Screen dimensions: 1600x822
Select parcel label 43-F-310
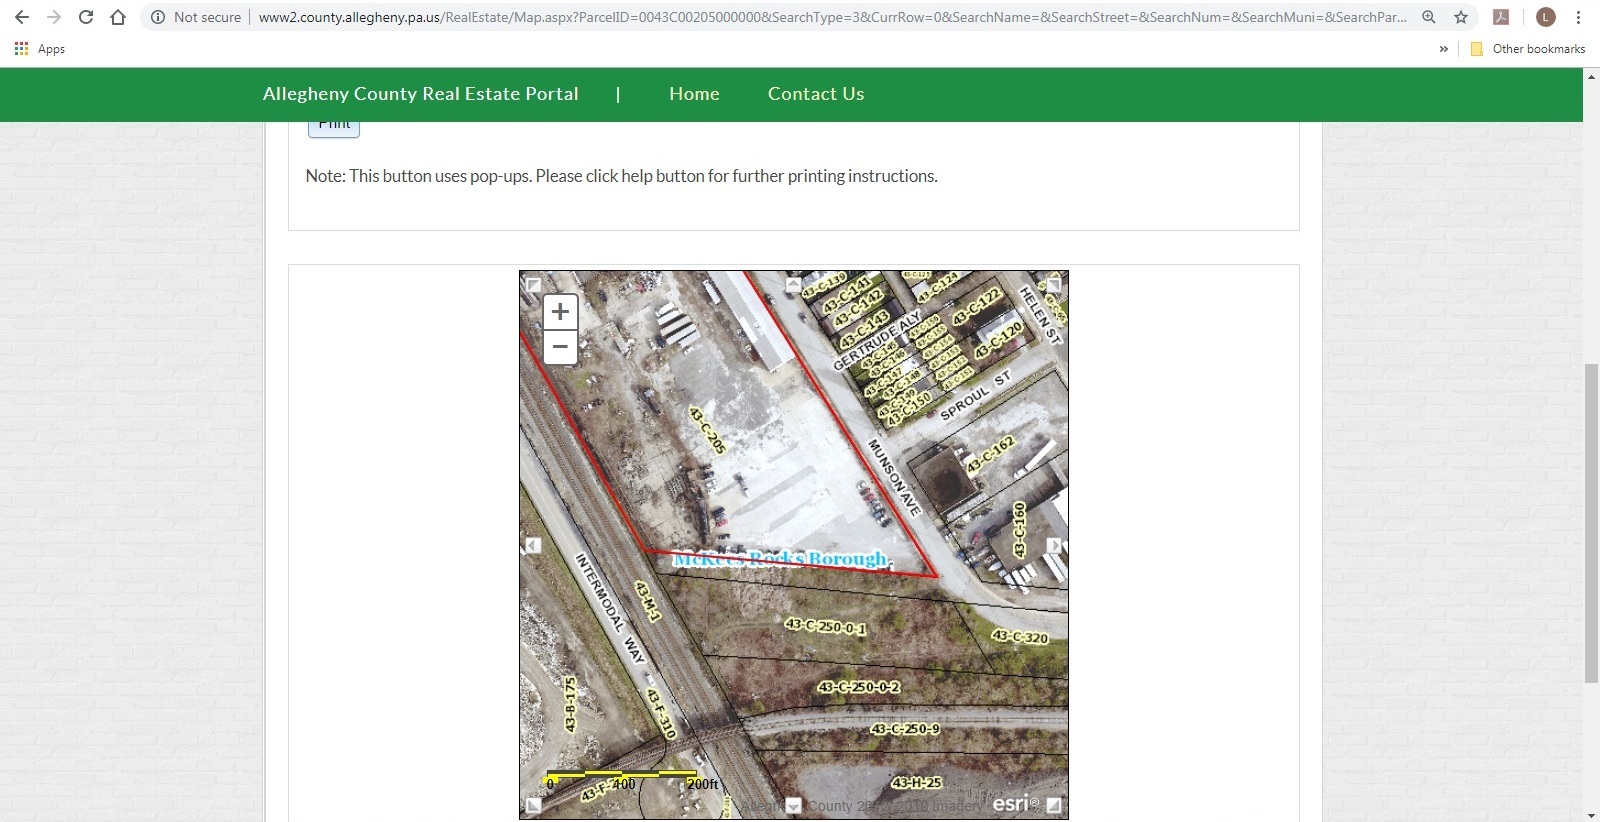click(661, 713)
